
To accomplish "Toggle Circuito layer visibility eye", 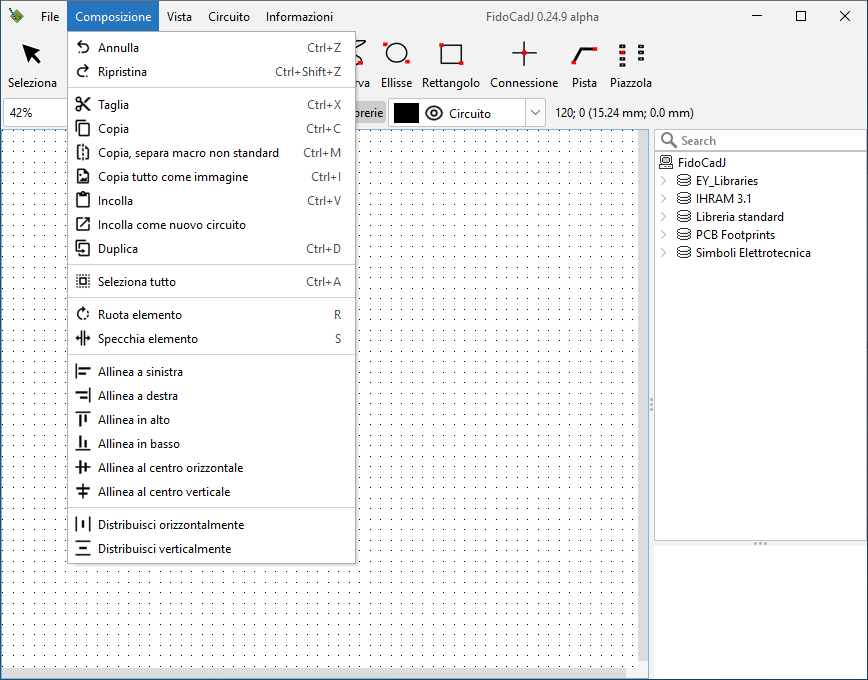I will pyautogui.click(x=434, y=113).
